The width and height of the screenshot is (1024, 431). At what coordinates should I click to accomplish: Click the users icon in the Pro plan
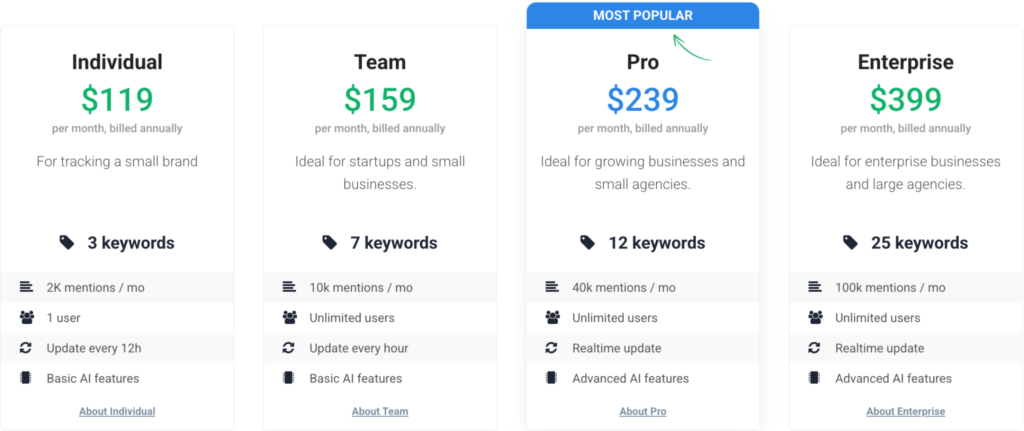click(552, 318)
